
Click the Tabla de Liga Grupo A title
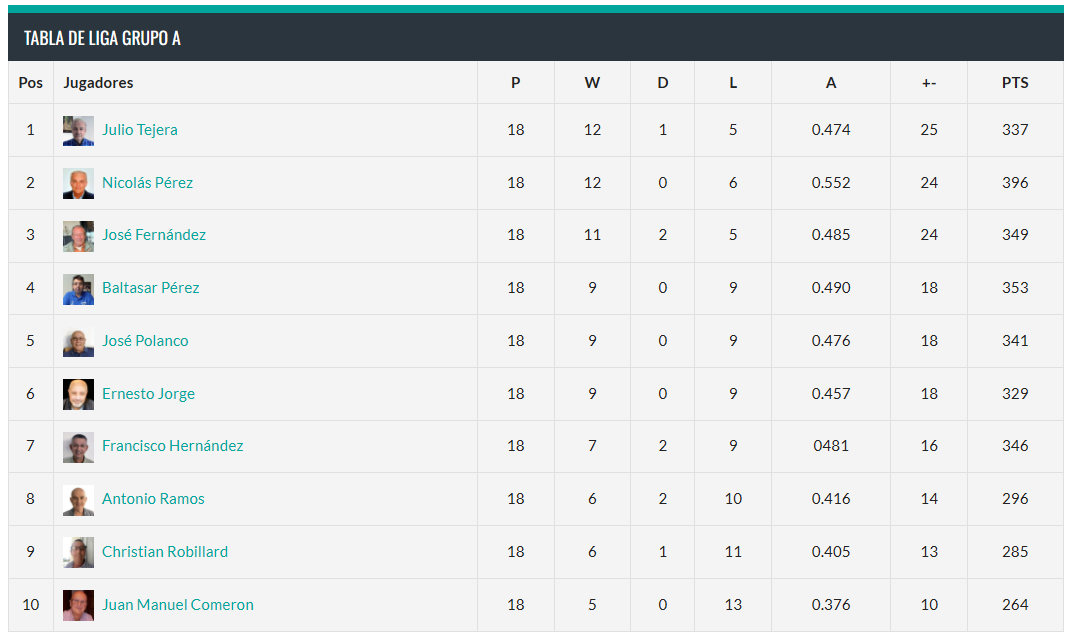(x=102, y=38)
